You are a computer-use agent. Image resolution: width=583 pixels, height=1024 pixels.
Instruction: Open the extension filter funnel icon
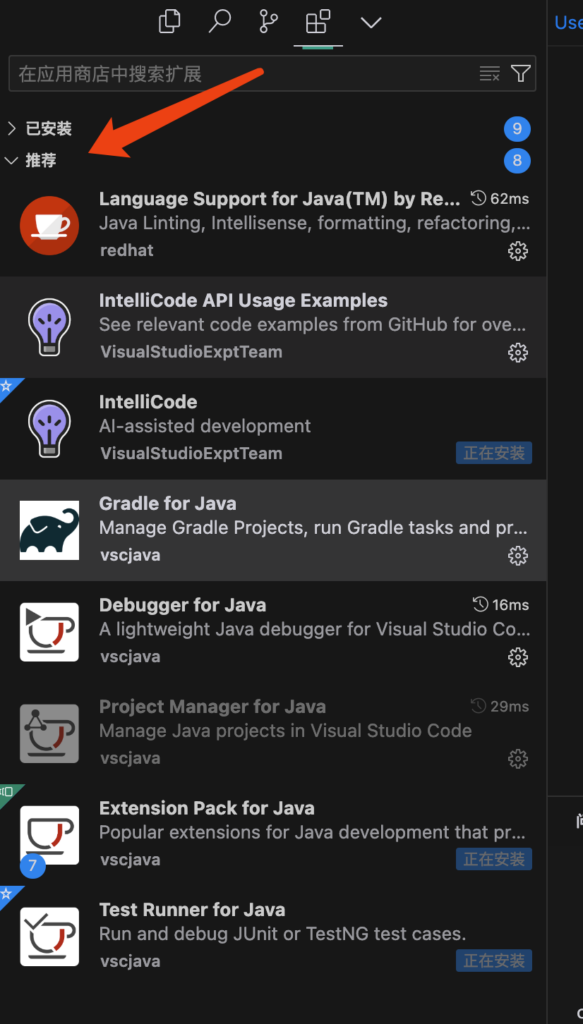pyautogui.click(x=520, y=74)
